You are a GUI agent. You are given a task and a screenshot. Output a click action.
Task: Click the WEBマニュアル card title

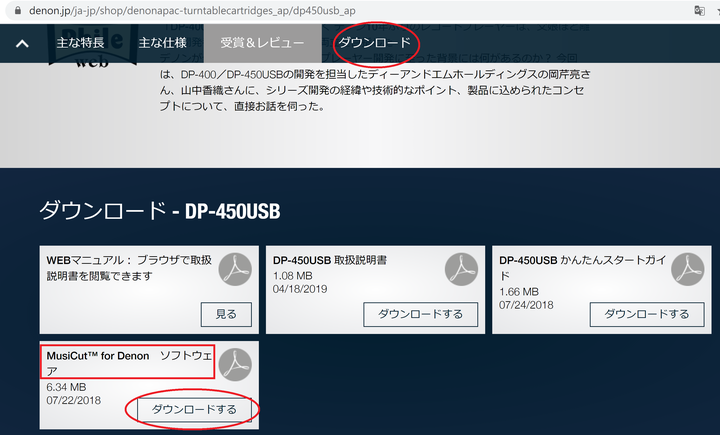click(x=129, y=268)
